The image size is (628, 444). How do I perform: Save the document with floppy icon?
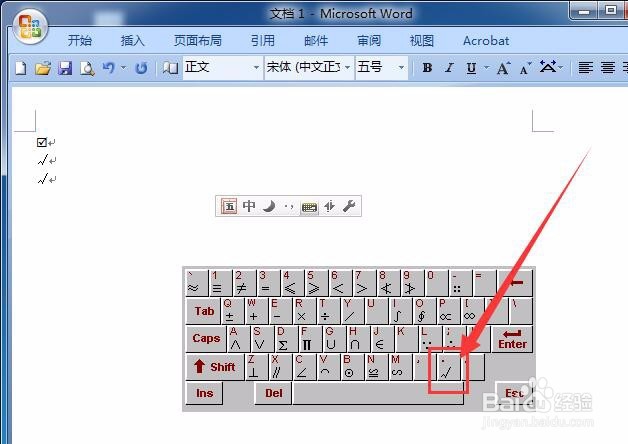tap(65, 68)
